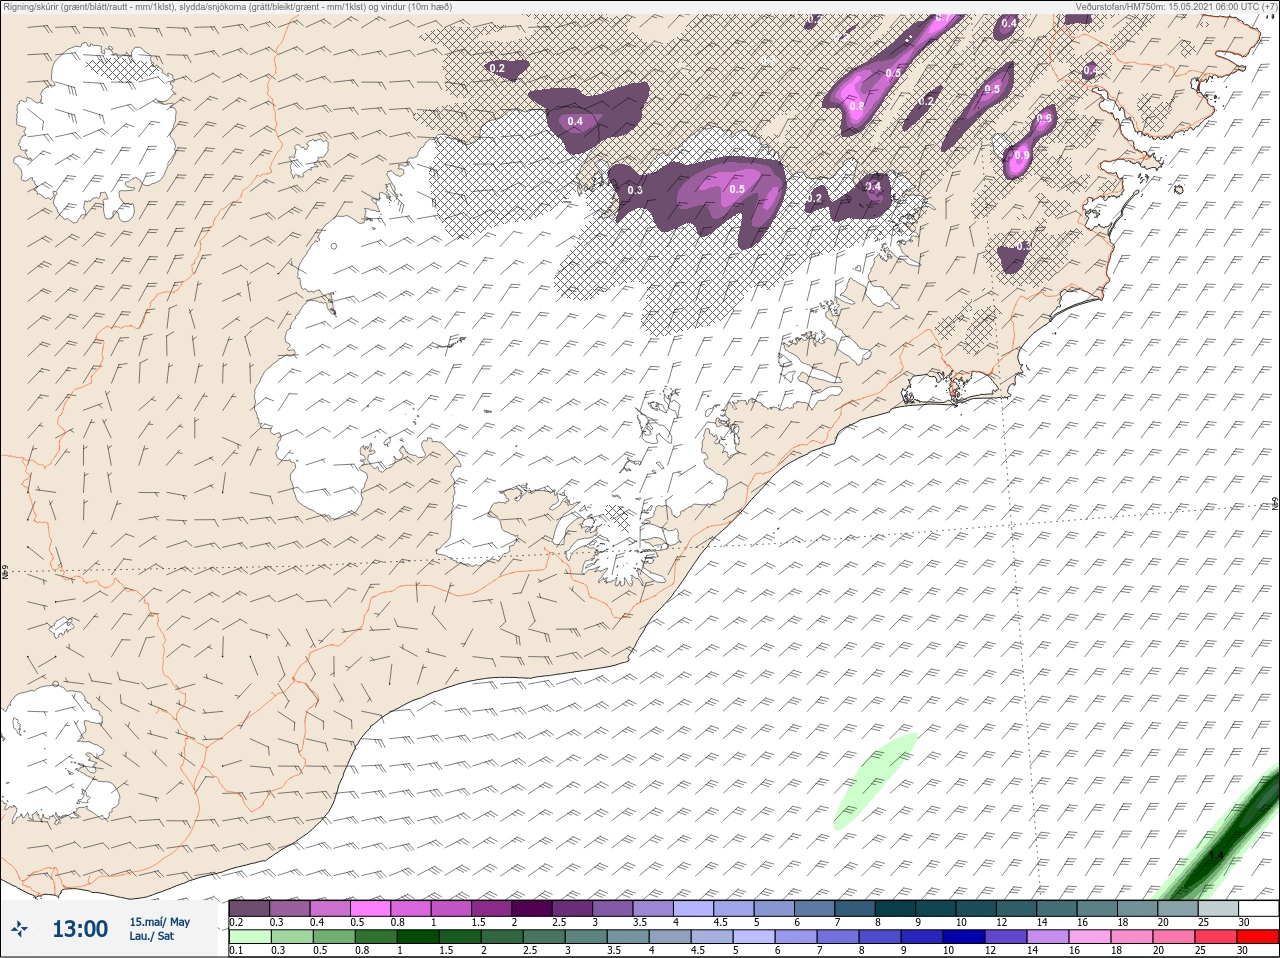This screenshot has height=958, width=1280.
Task: Select the light purple lower legend swatch labeled 14
Action: point(1048,938)
